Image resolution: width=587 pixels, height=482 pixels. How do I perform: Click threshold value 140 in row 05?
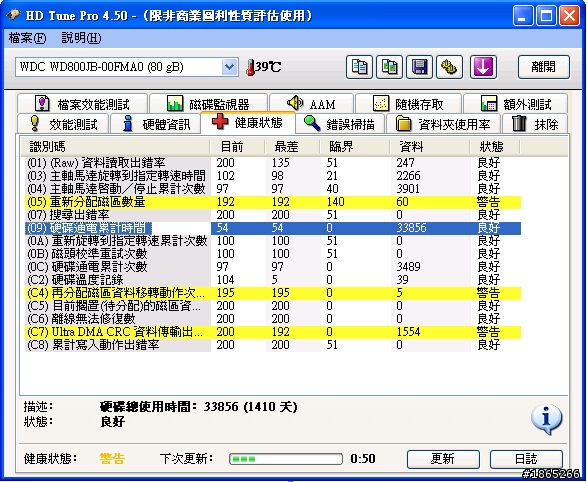[335, 202]
